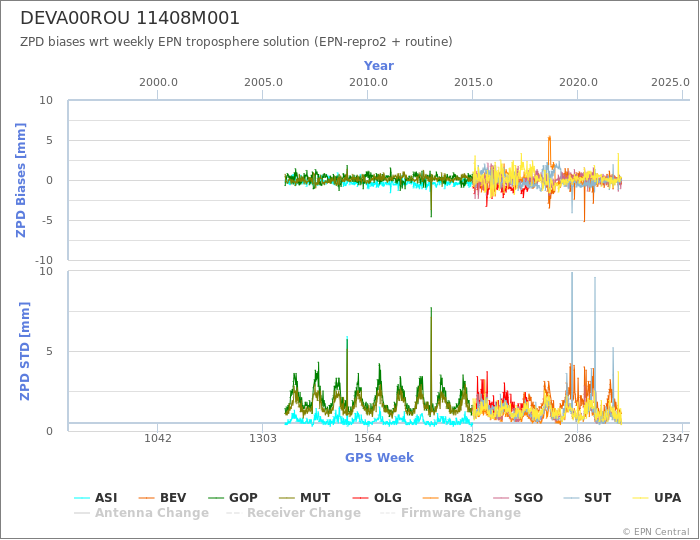Click the cyan ASI line marker
The width and height of the screenshot is (700, 540).
pos(82,498)
